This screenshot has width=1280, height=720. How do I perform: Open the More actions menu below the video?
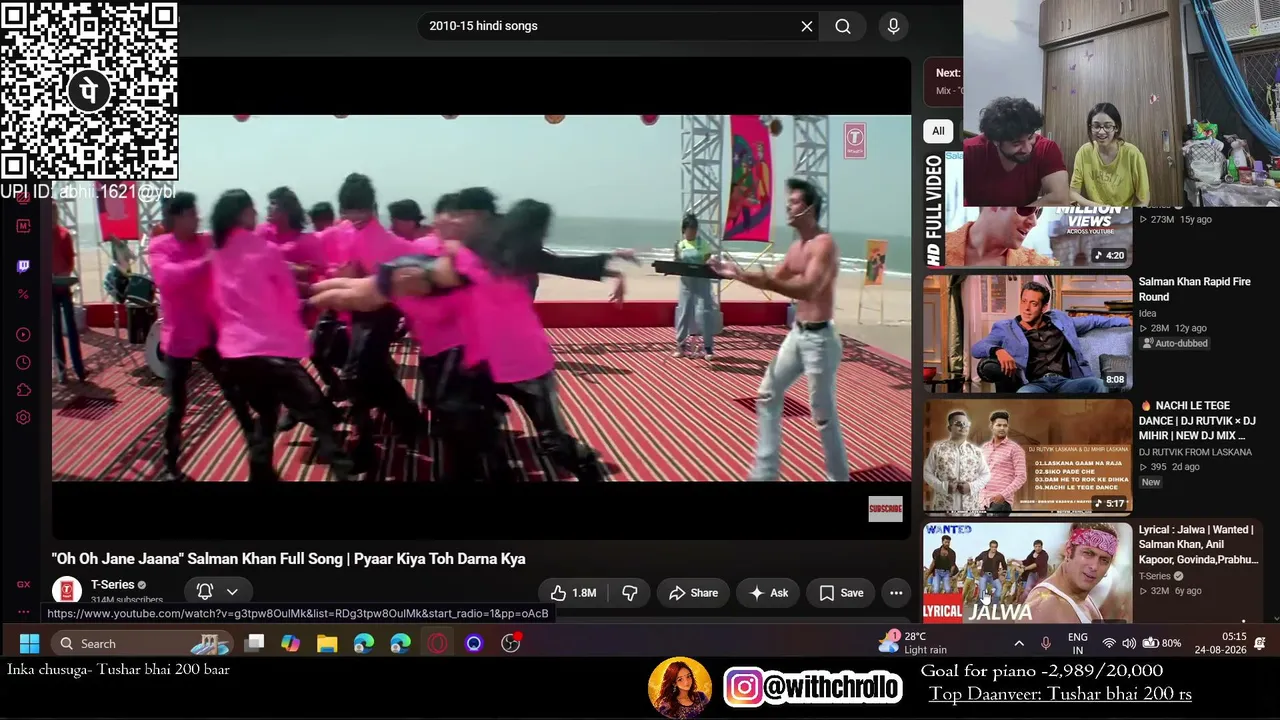tap(896, 593)
